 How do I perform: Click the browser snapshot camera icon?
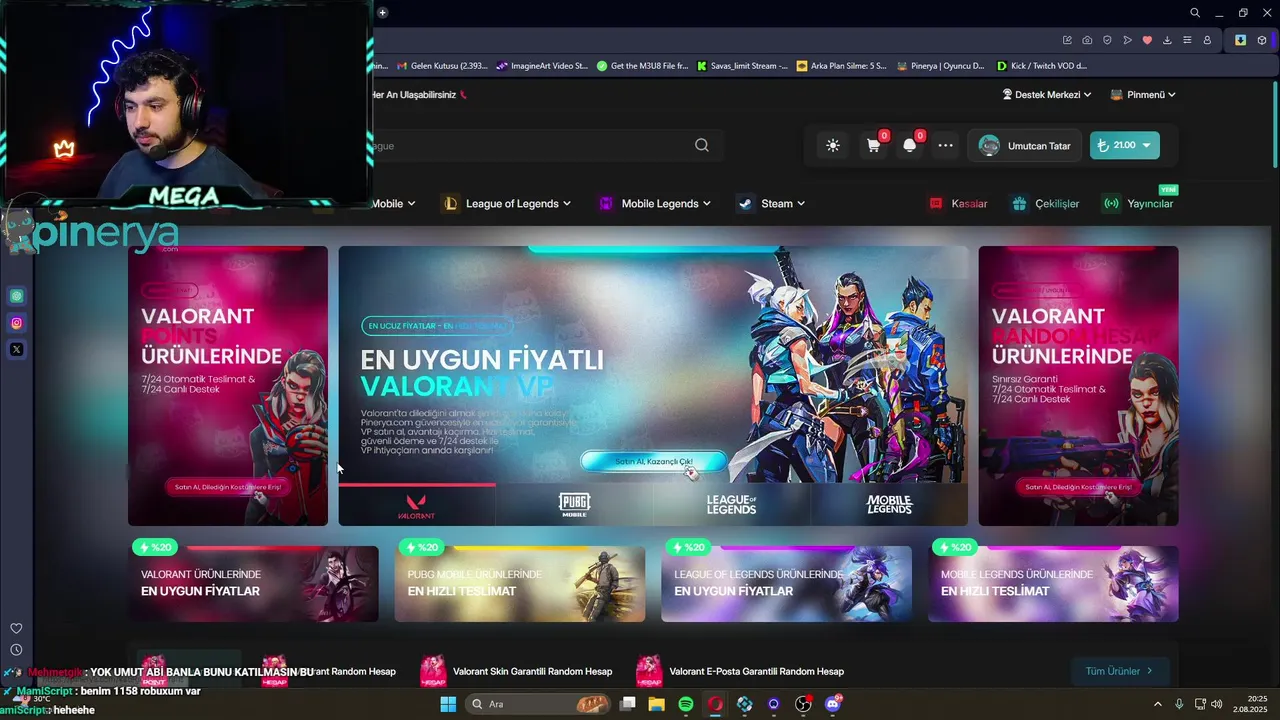click(x=1087, y=40)
